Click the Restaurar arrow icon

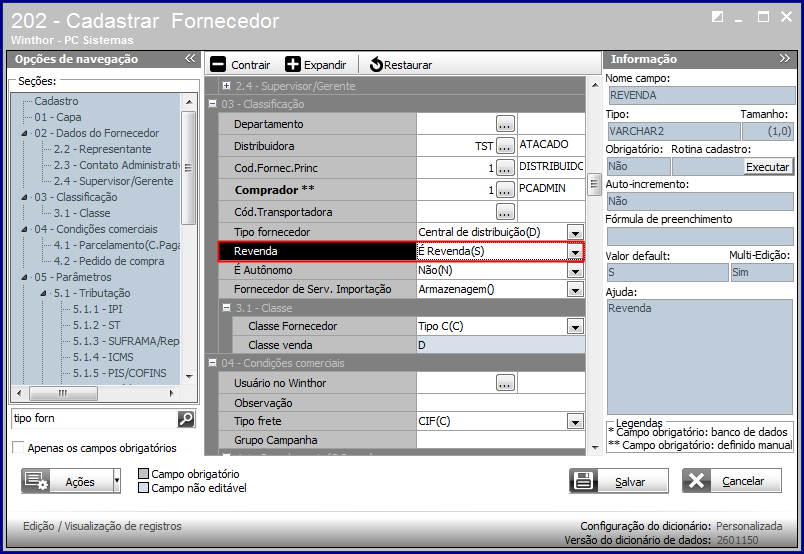coord(376,65)
